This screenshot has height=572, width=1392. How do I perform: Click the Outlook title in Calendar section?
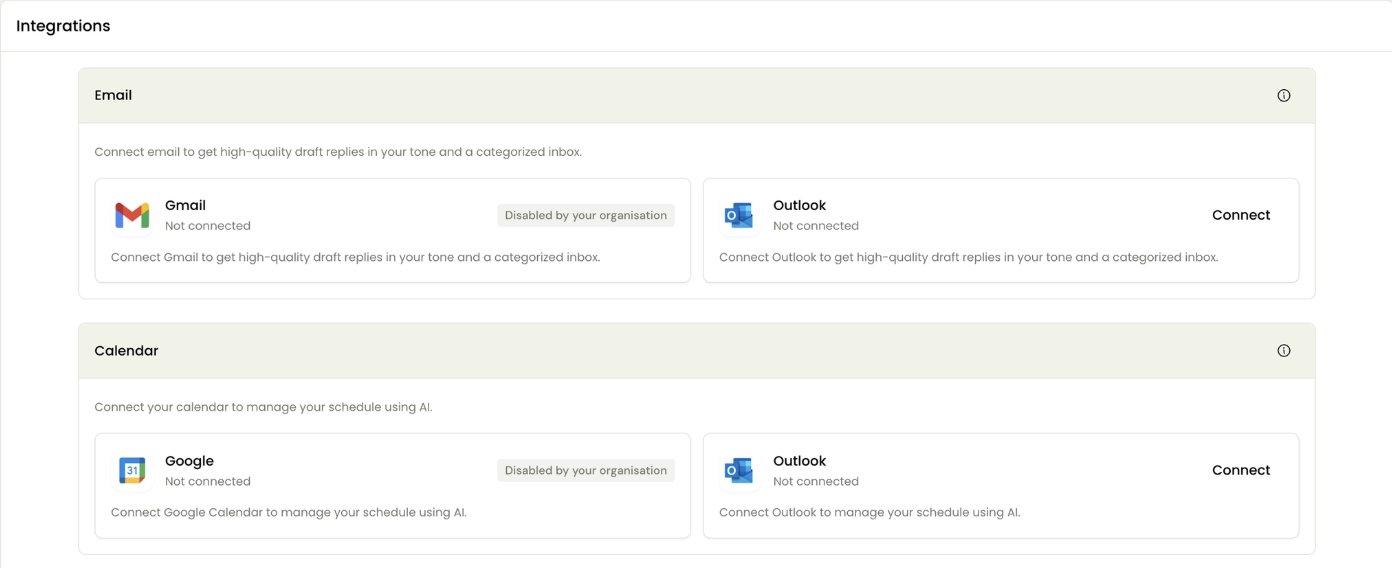tap(799, 461)
